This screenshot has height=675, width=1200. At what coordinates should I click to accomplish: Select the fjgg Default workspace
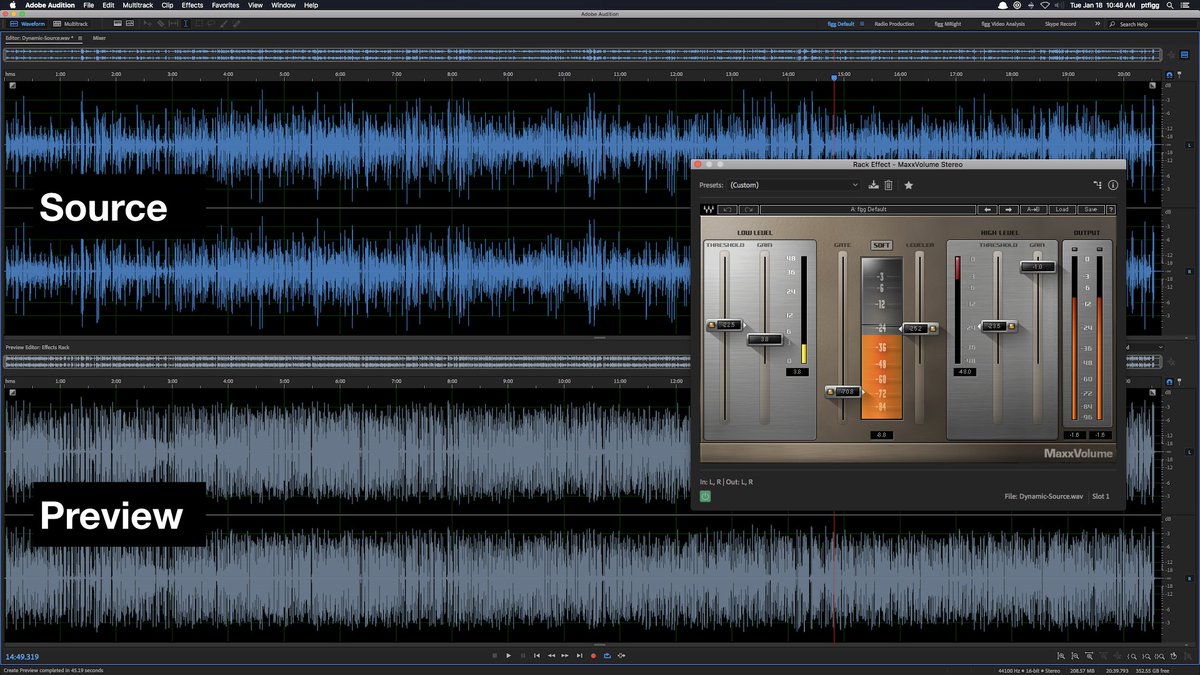(x=841, y=24)
